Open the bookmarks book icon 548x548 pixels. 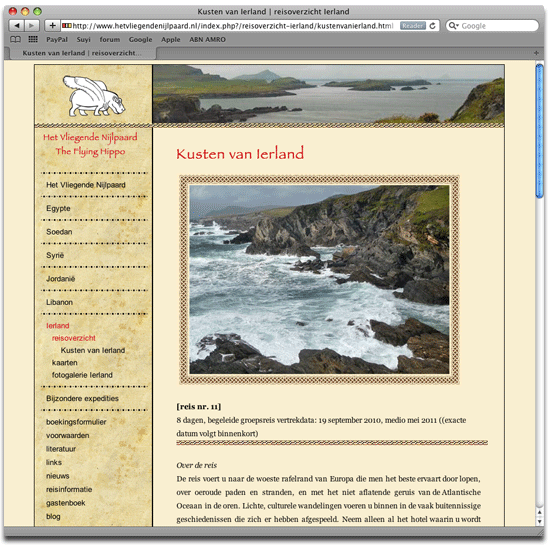[15, 39]
